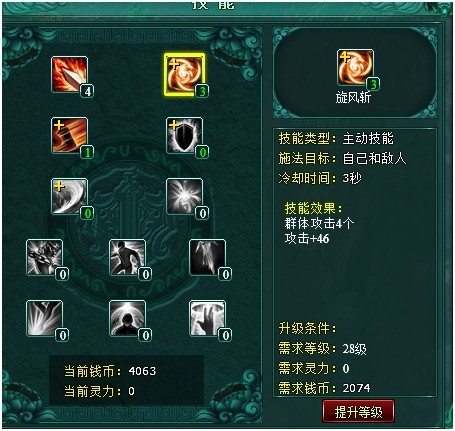Click the 旋风斩 skill preview icon
The height and width of the screenshot is (431, 455).
coord(355,67)
